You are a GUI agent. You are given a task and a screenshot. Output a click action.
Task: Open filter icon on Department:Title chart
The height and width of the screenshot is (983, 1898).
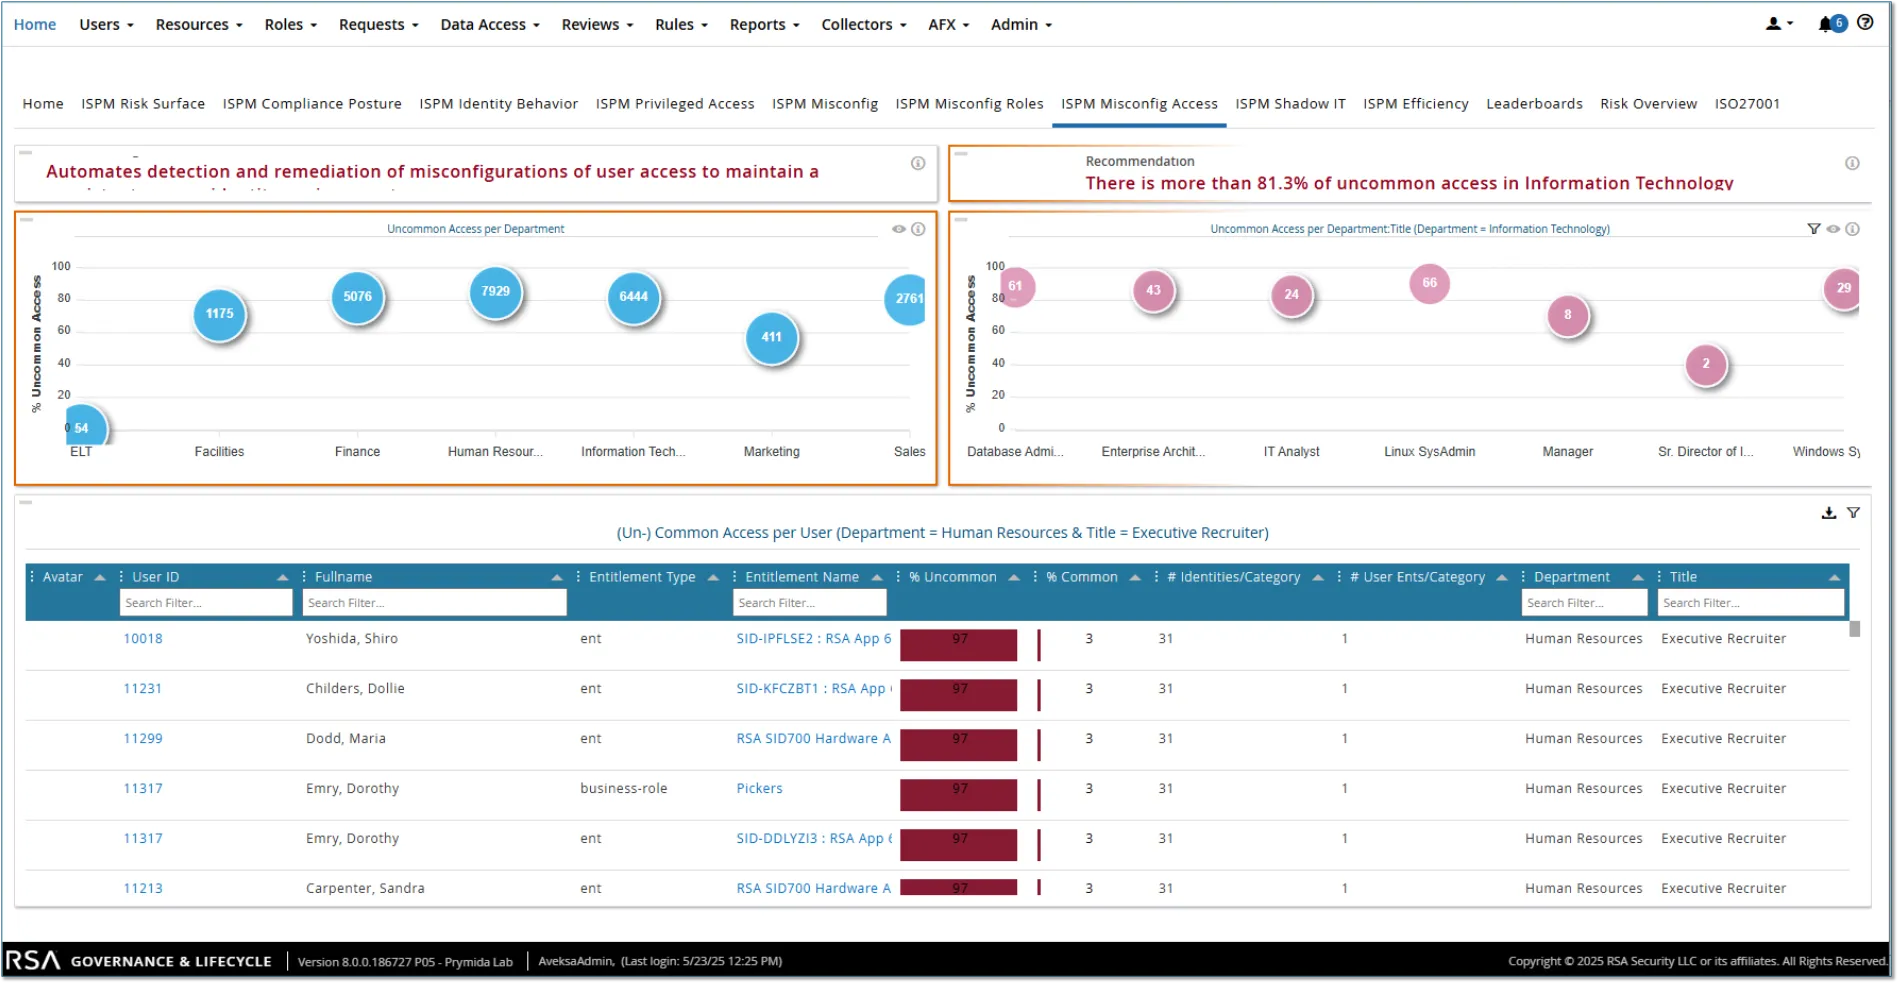click(x=1814, y=229)
